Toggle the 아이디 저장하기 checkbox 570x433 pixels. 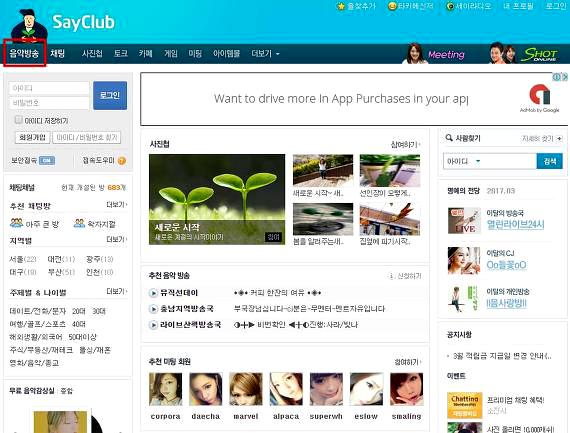(18, 120)
